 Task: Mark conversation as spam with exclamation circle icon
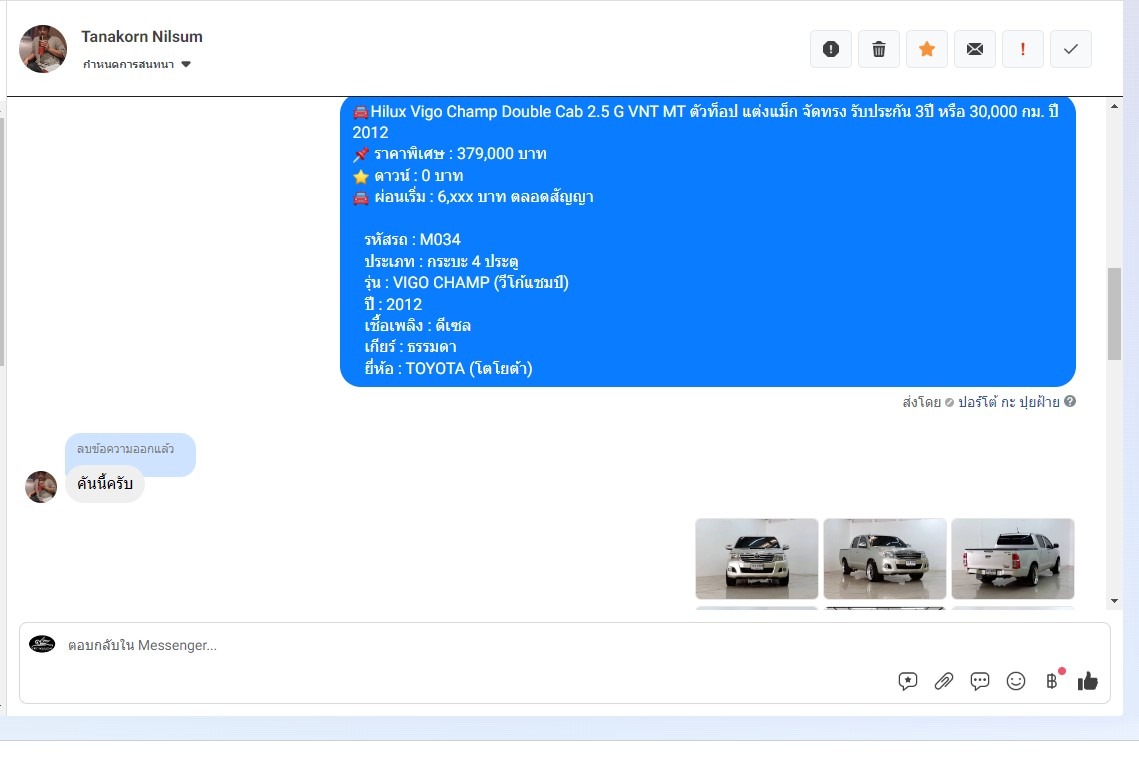[830, 49]
